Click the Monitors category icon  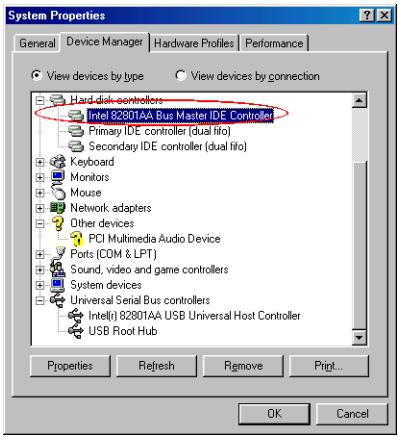tap(58, 177)
